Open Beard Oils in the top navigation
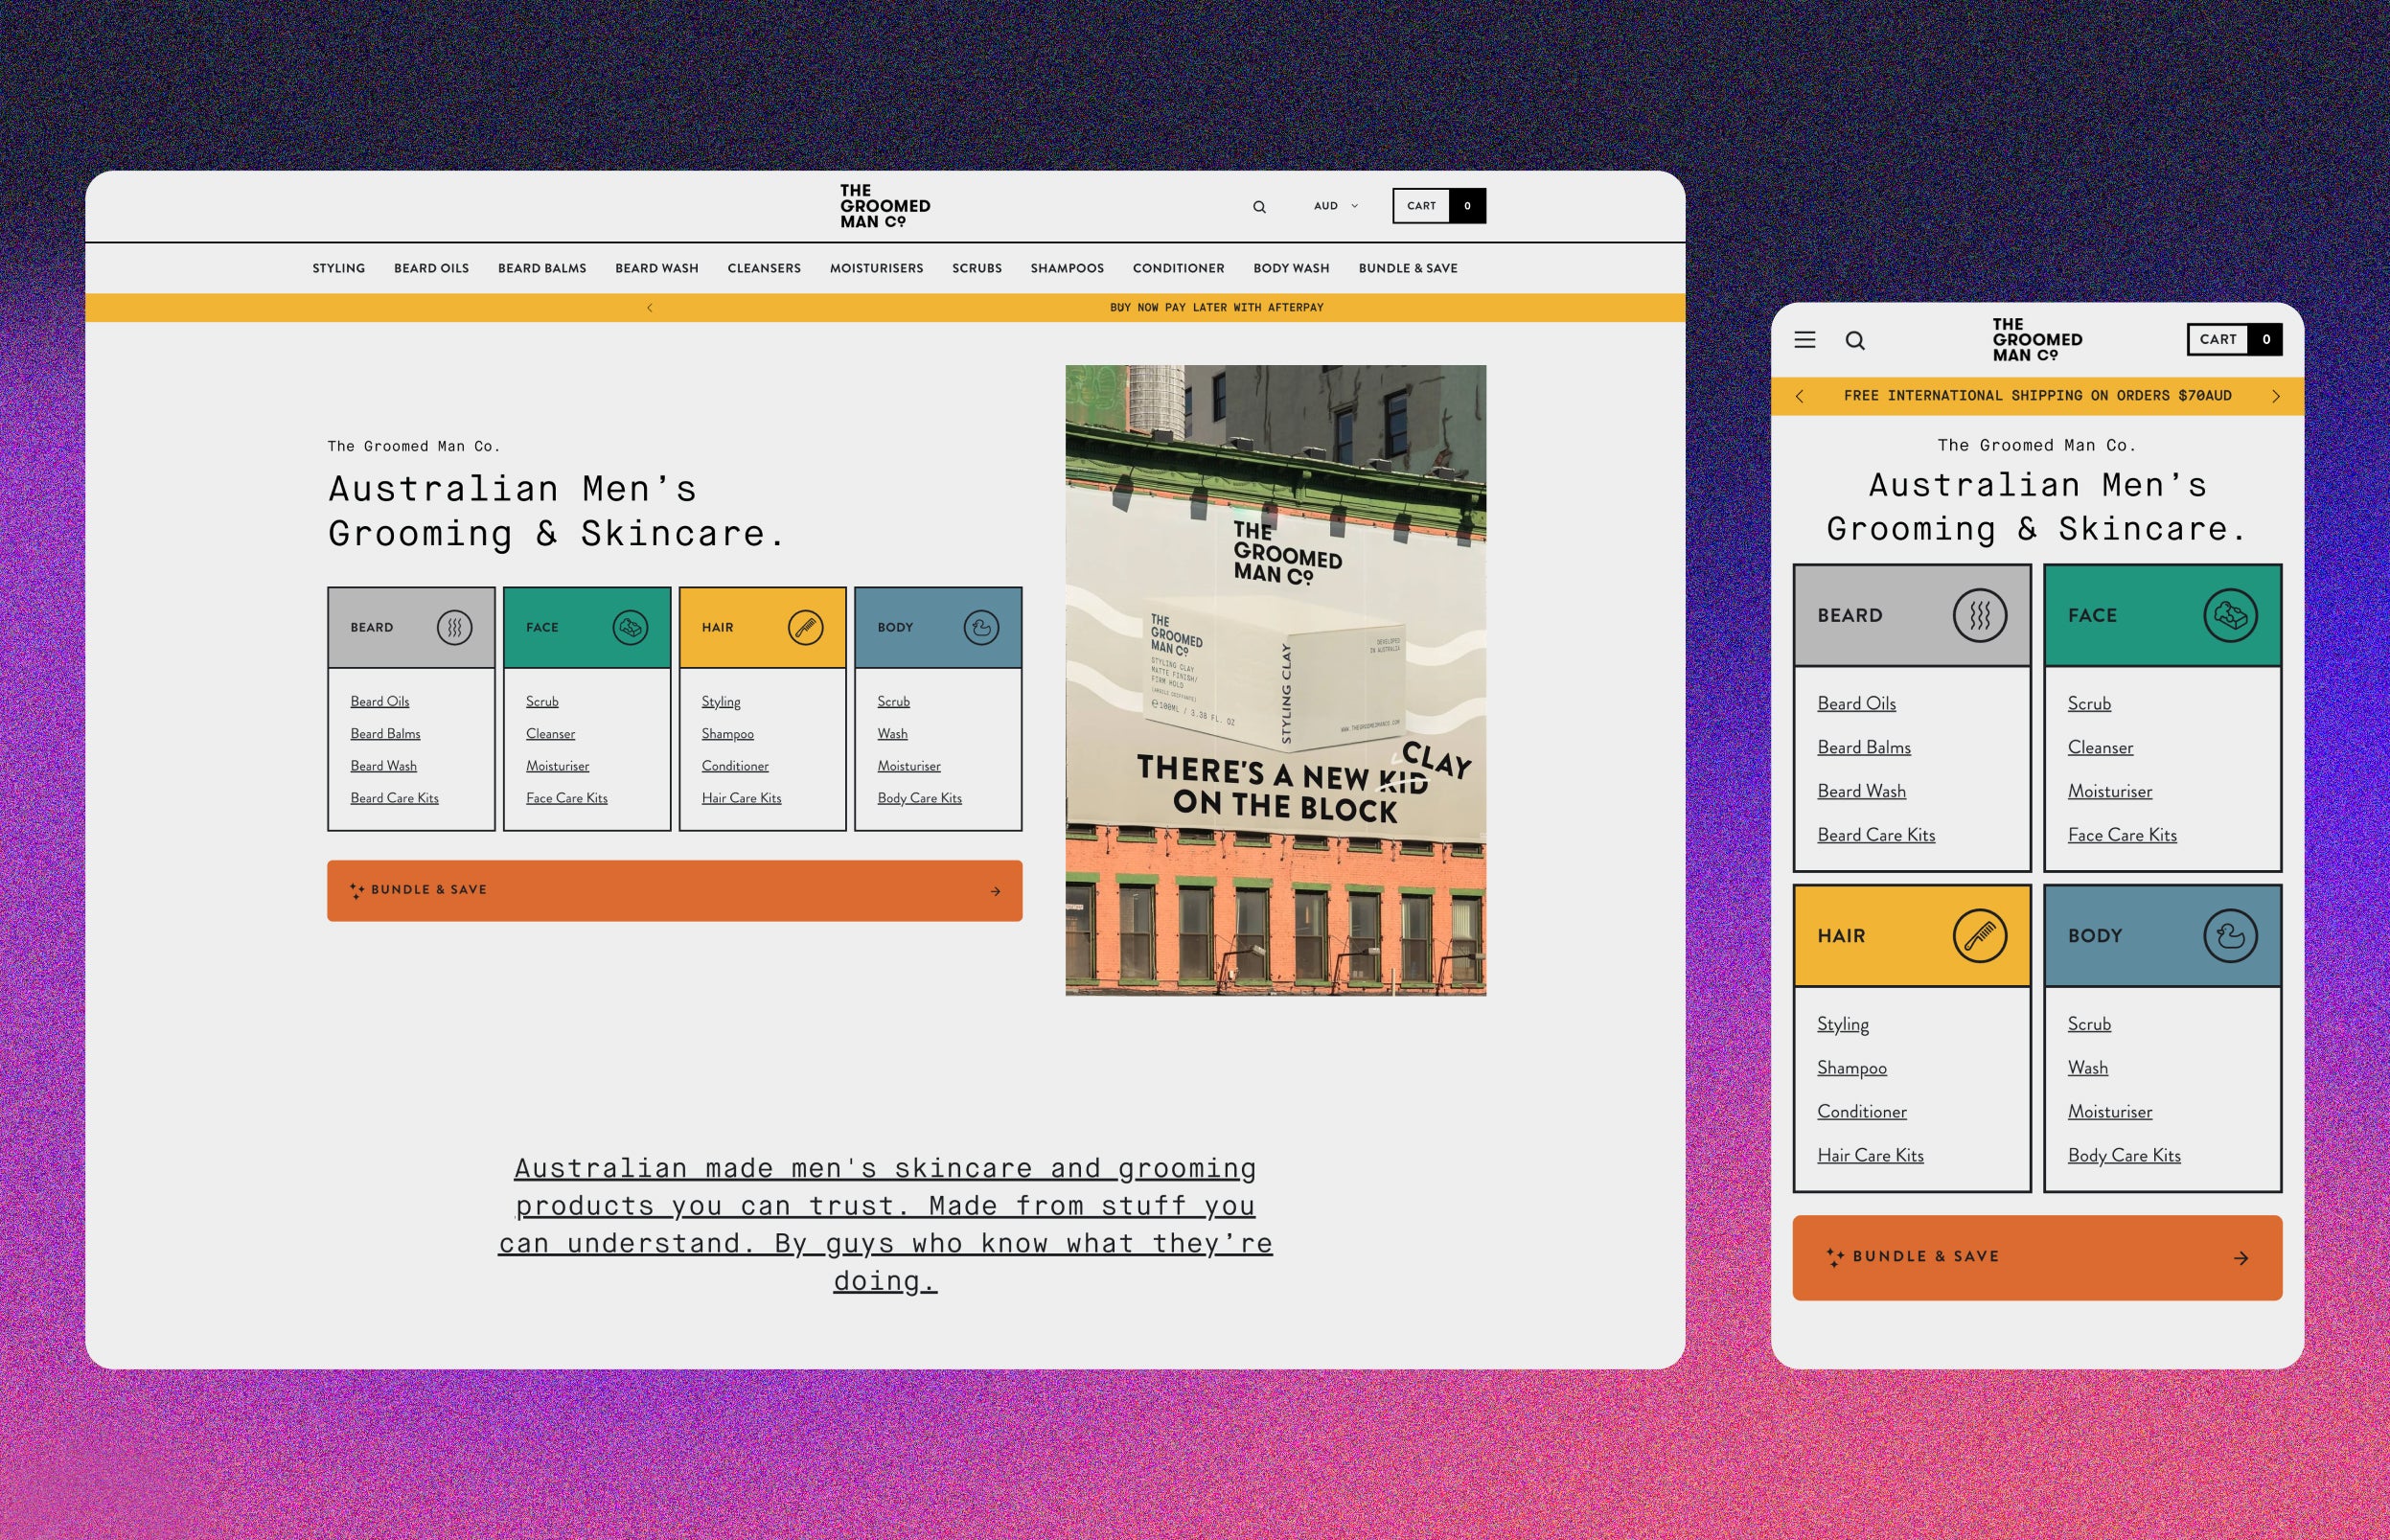 click(431, 268)
